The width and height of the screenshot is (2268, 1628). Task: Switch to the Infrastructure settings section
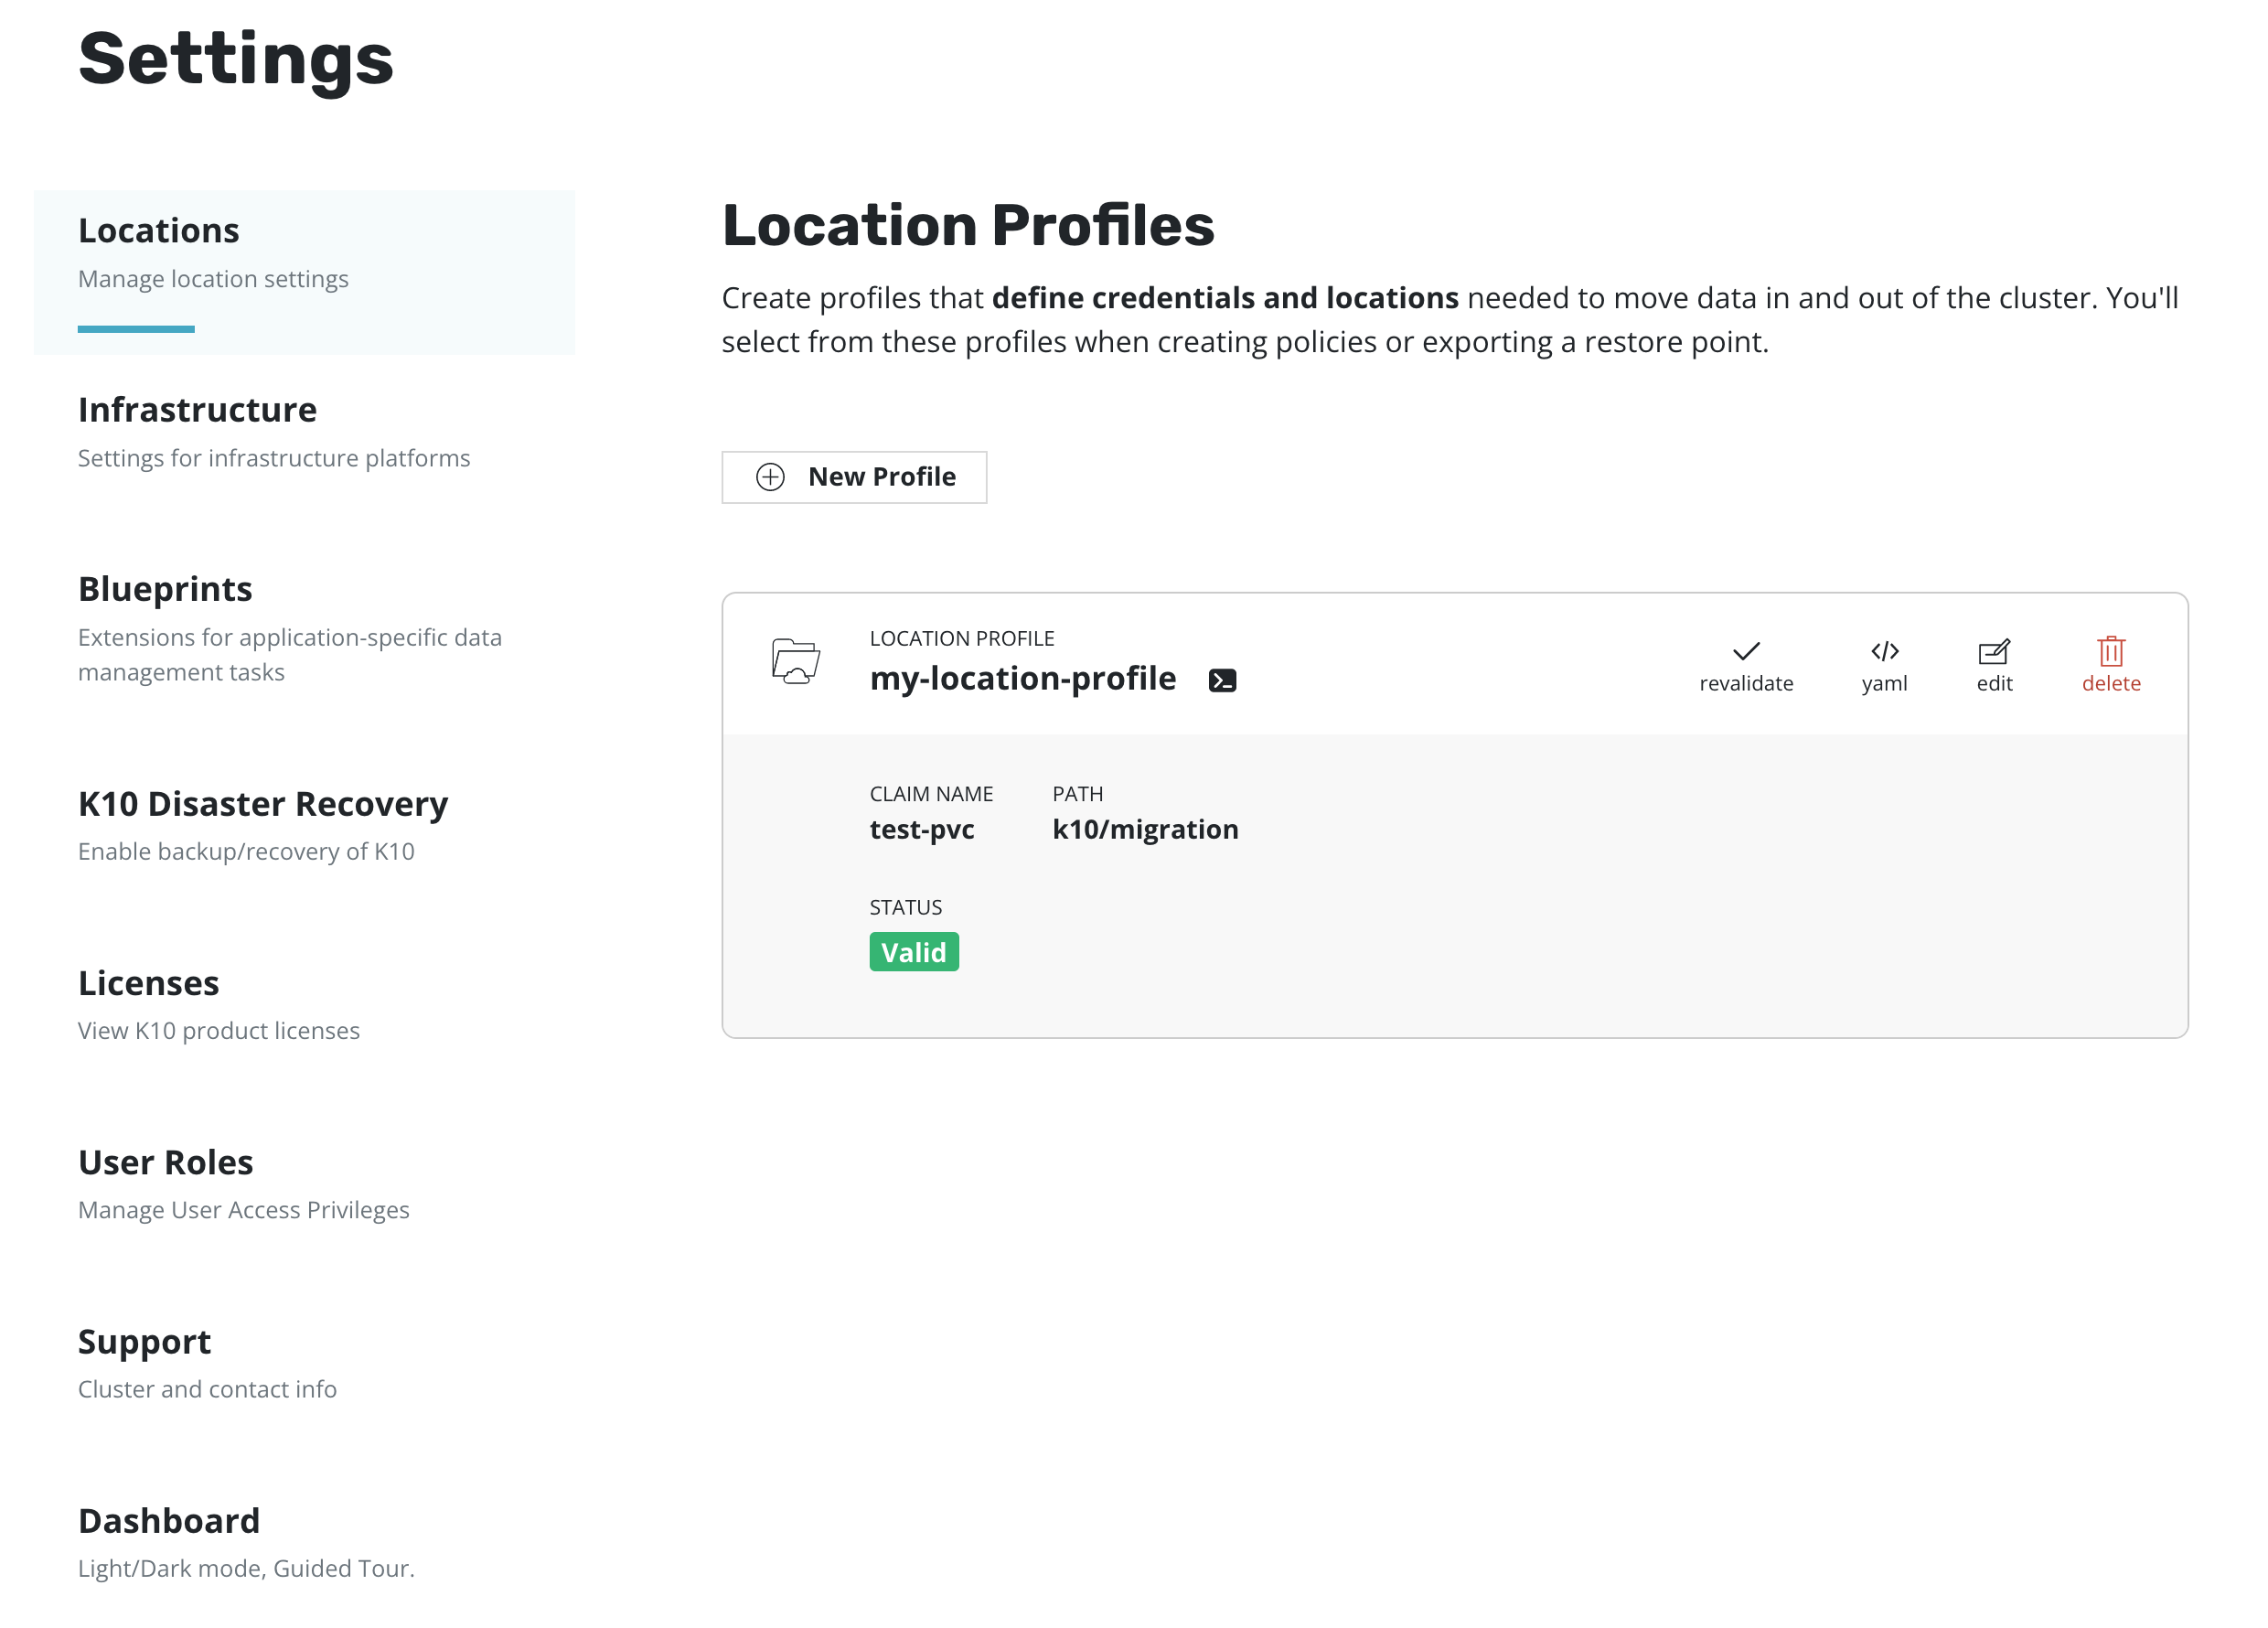point(197,410)
